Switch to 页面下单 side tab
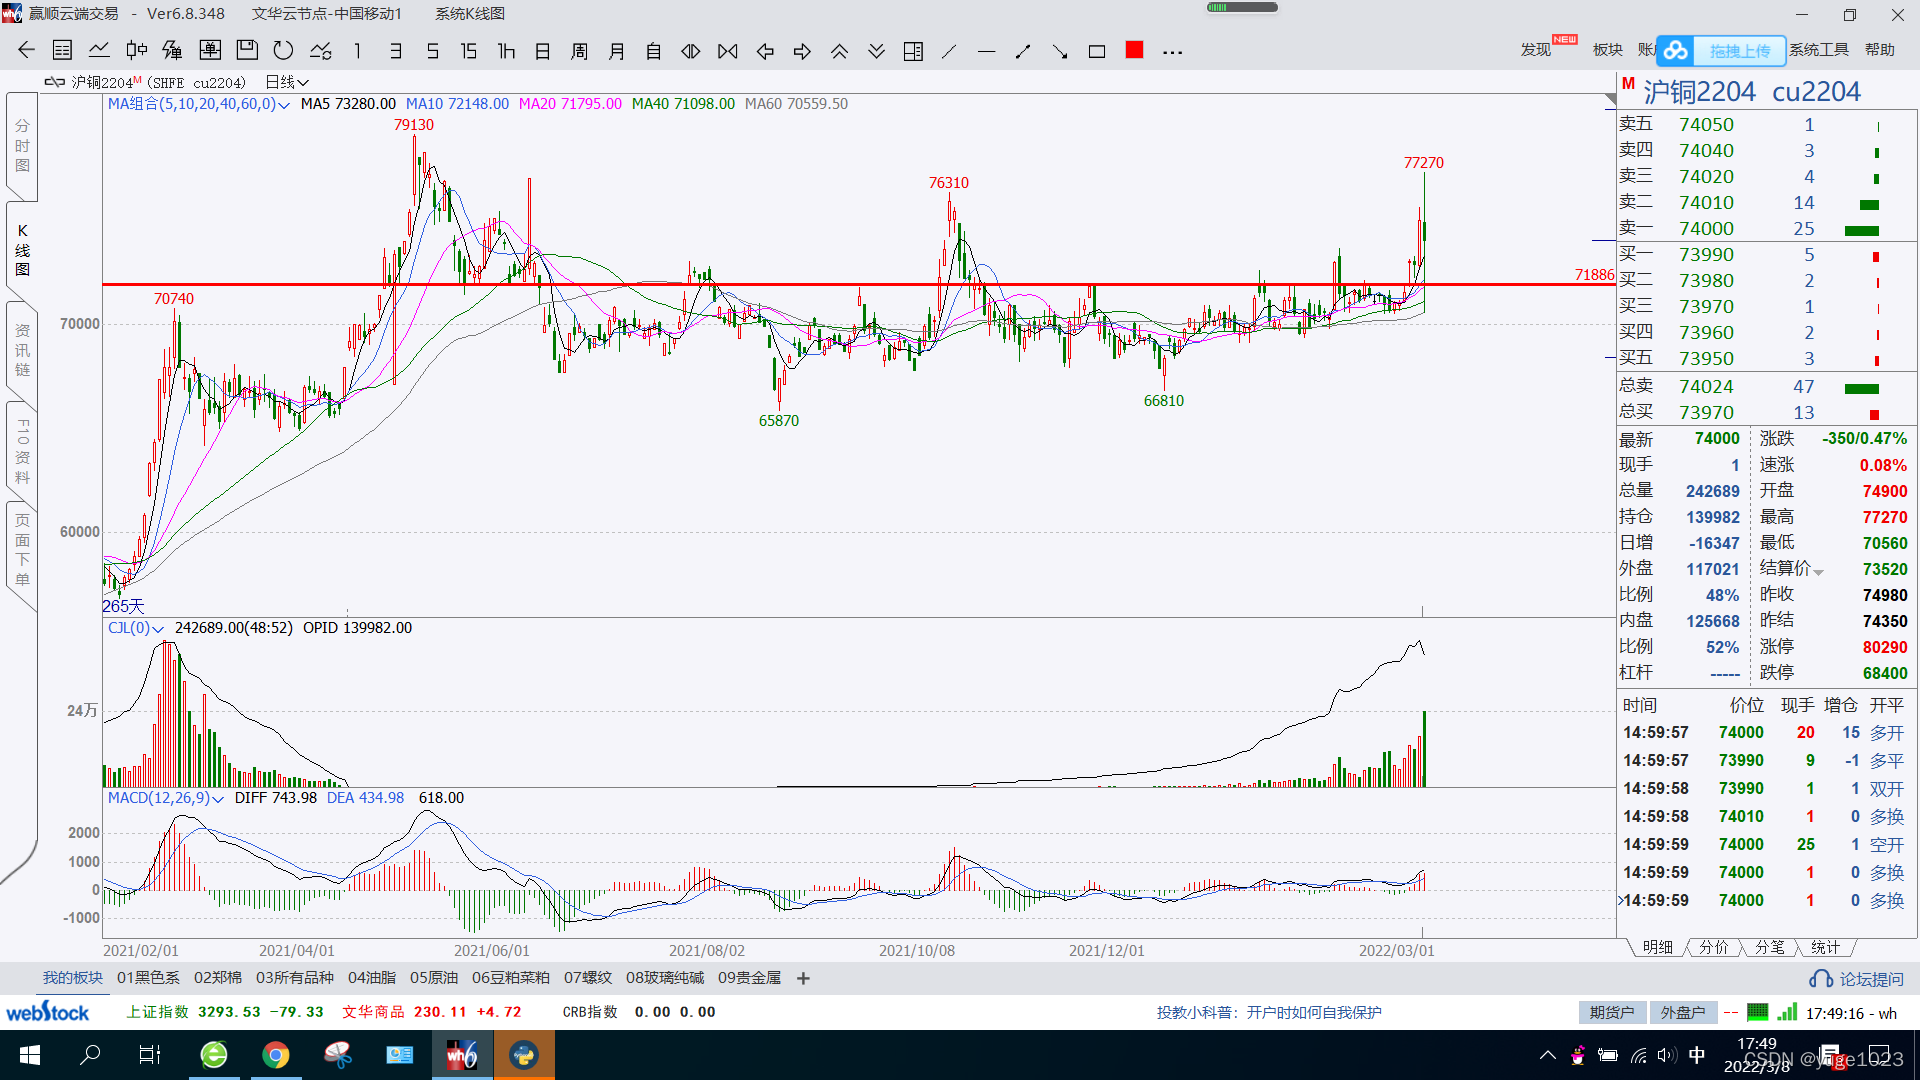 (22, 550)
